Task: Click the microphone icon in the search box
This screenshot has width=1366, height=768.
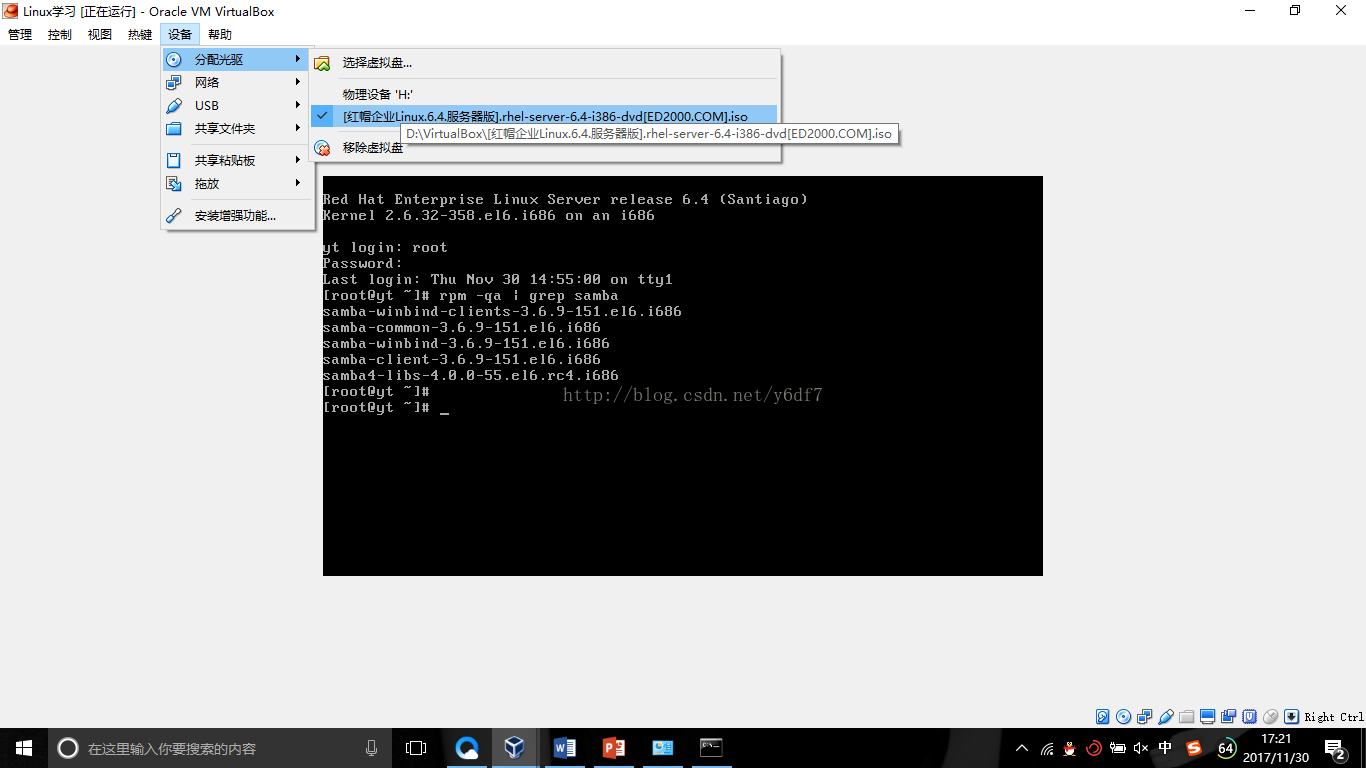Action: point(372,748)
